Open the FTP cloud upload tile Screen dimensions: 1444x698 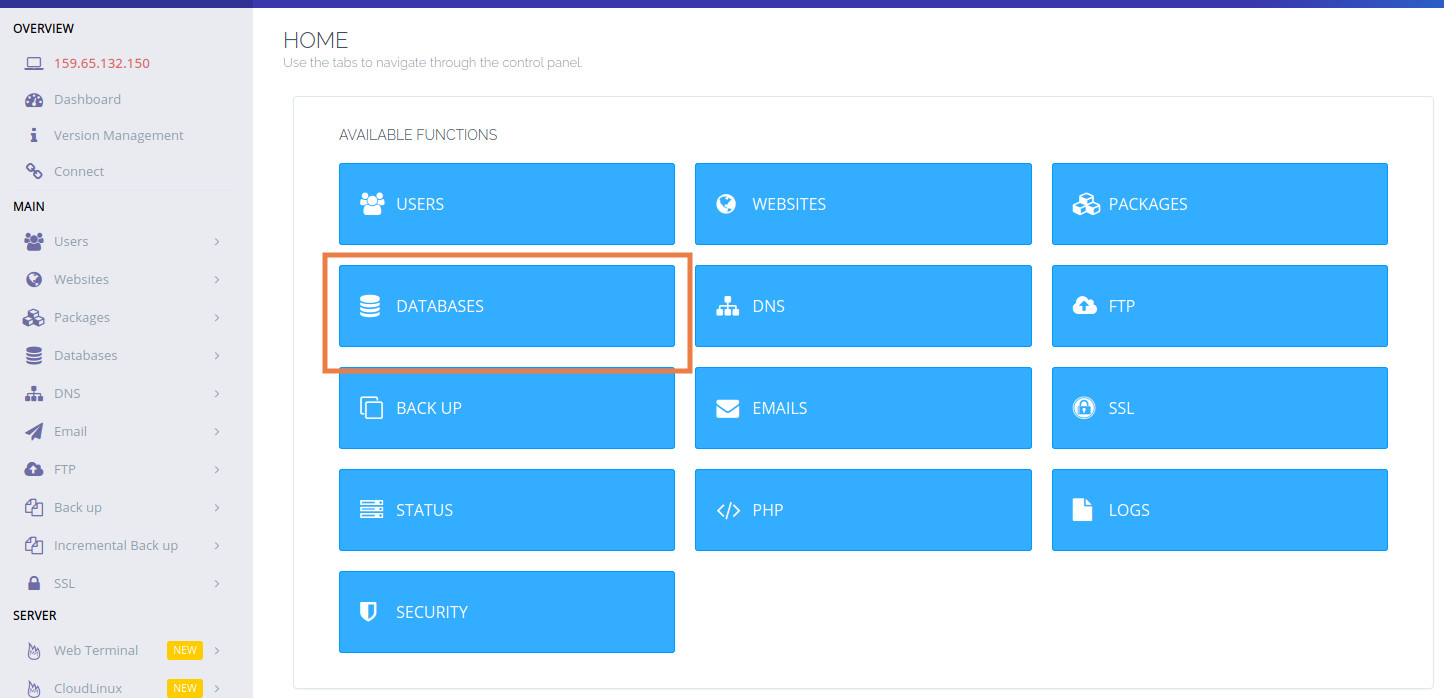coord(1219,306)
